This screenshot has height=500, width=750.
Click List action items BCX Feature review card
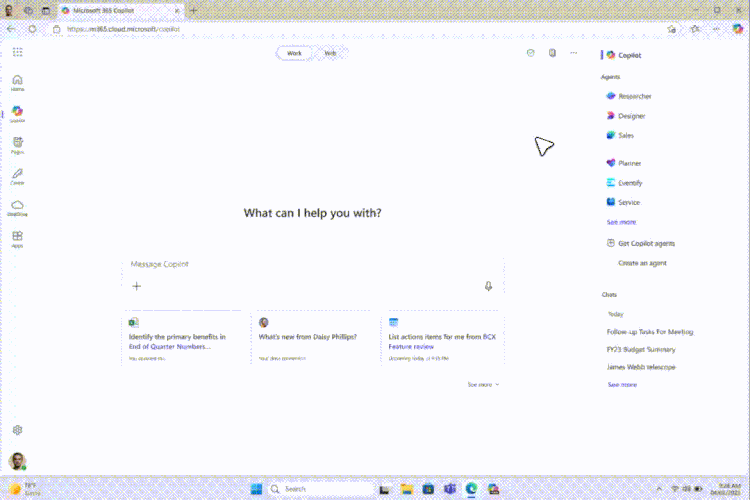[x=443, y=338]
